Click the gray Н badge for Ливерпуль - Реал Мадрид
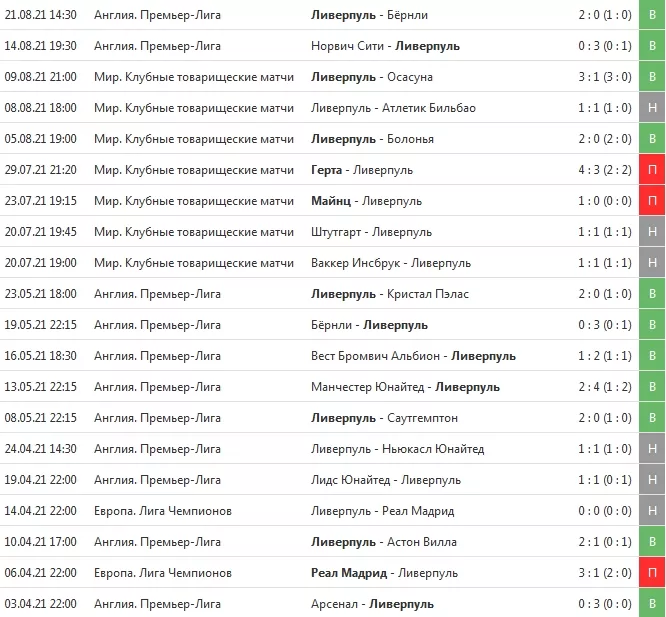Viewport: 666px width, 617px height. tap(652, 511)
